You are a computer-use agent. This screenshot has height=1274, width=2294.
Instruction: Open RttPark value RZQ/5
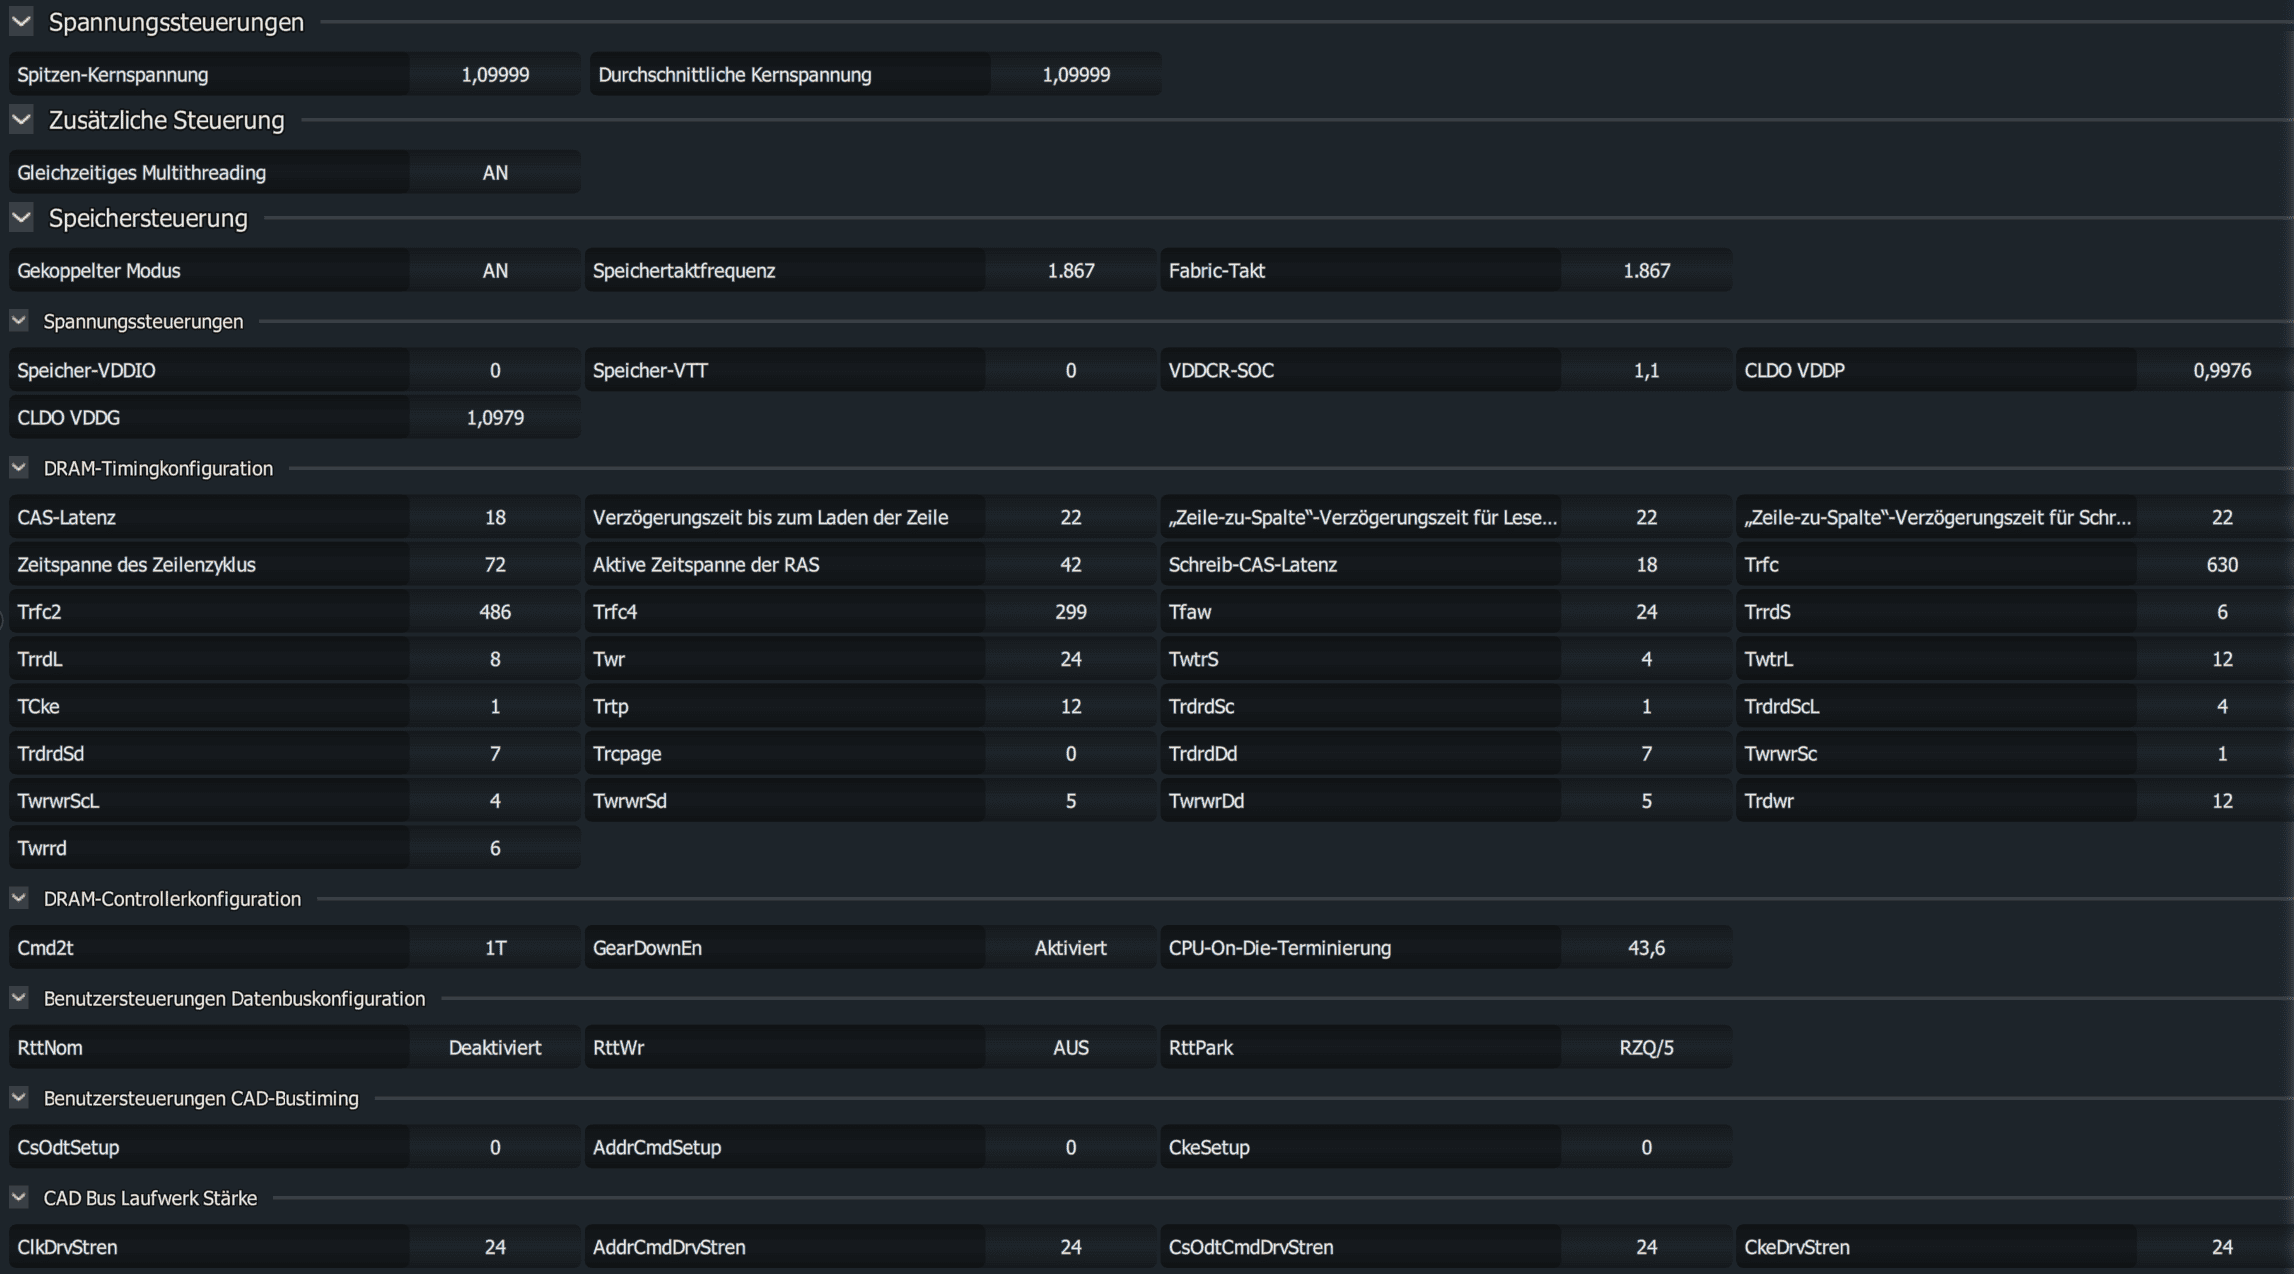(x=1646, y=1047)
